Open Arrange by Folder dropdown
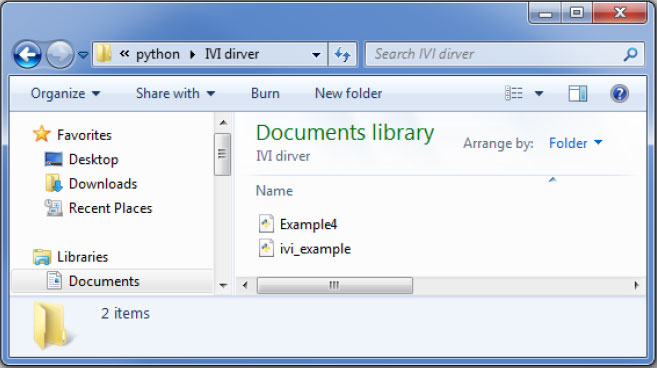The height and width of the screenshot is (368, 657). (x=575, y=143)
